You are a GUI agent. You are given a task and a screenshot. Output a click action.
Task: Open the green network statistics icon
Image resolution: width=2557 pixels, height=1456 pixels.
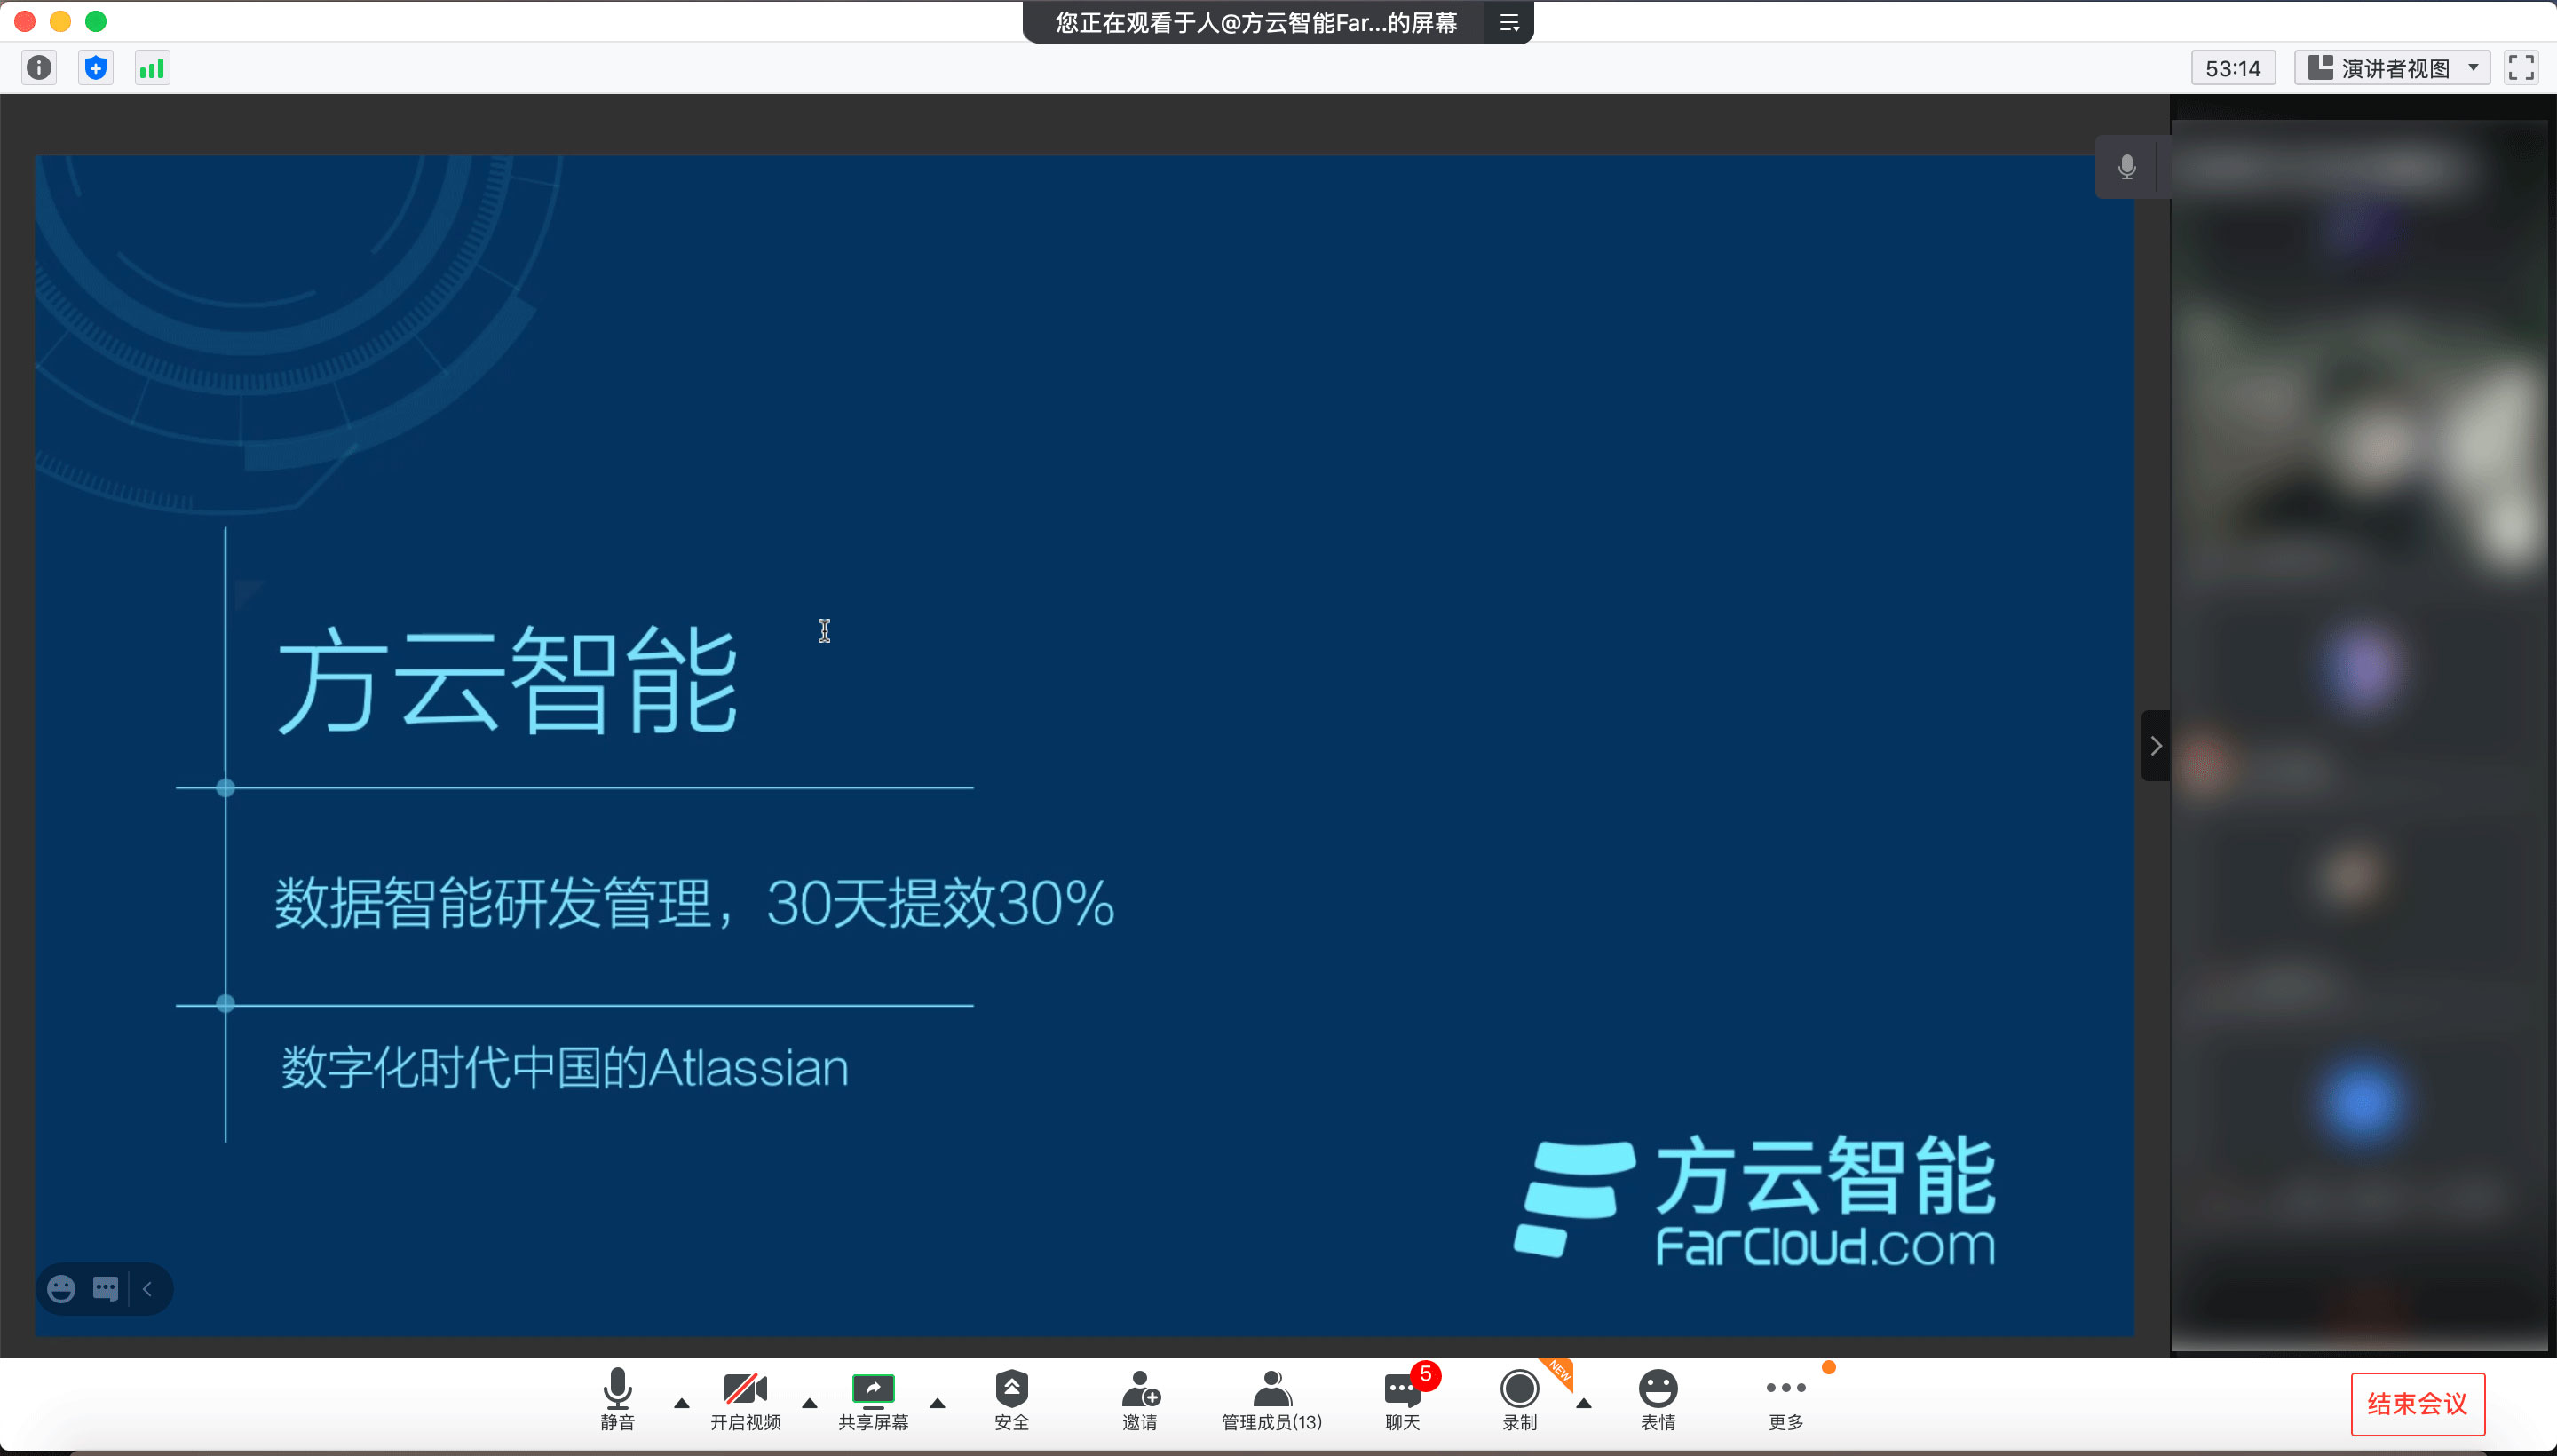[152, 68]
